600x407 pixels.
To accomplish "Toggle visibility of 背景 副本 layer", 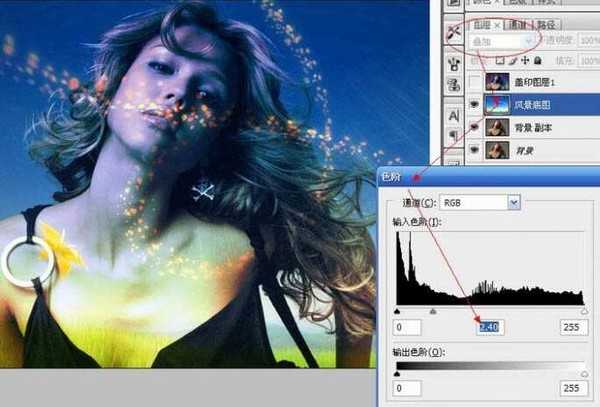I will point(472,127).
